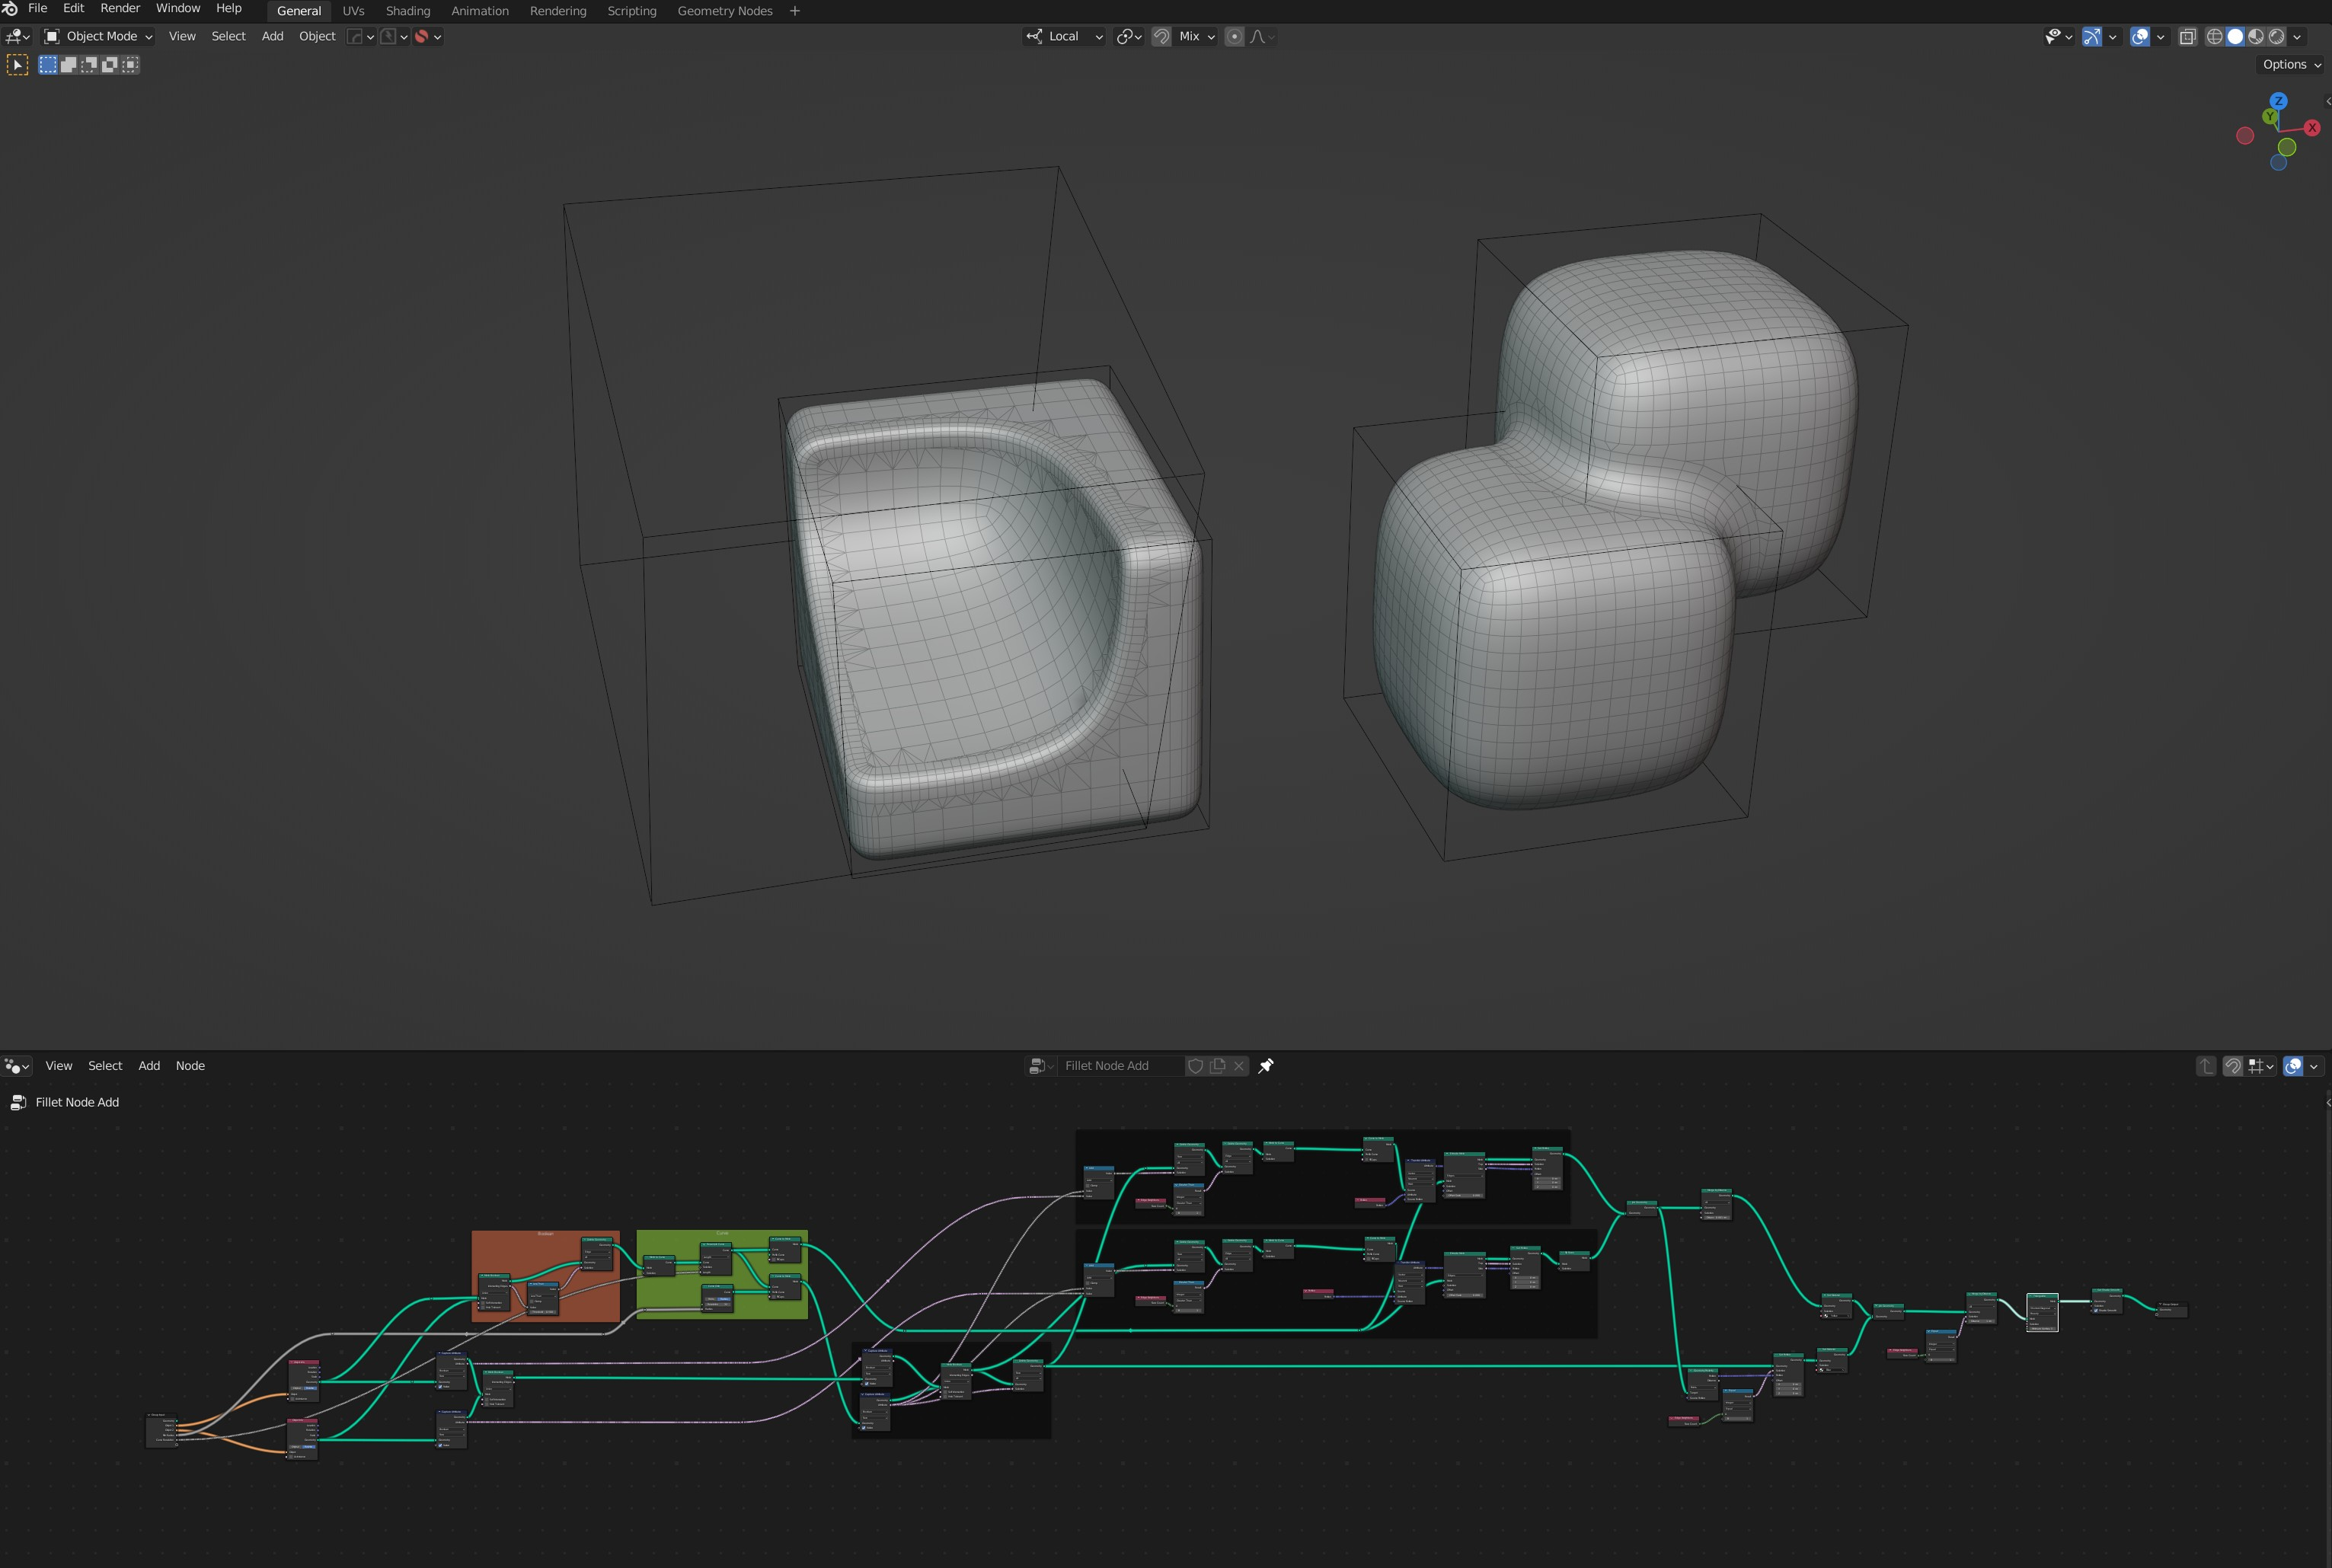
Task: Toggle proportional editing in viewport header
Action: click(x=1235, y=37)
